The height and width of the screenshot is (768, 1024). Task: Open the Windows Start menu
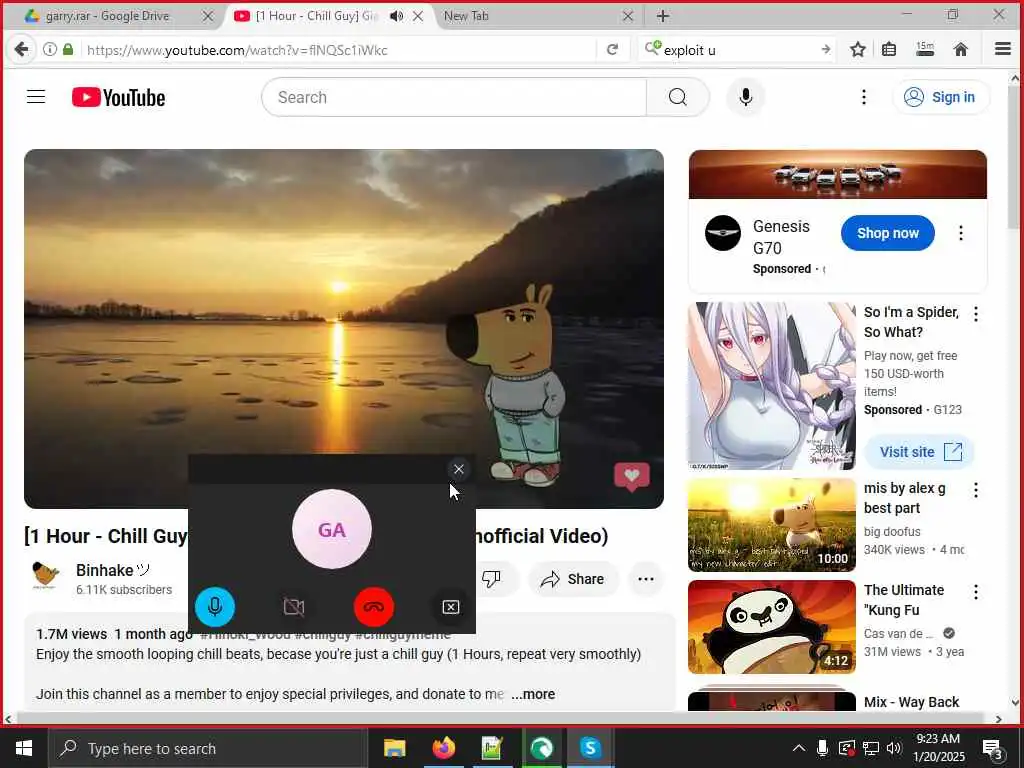tap(24, 748)
